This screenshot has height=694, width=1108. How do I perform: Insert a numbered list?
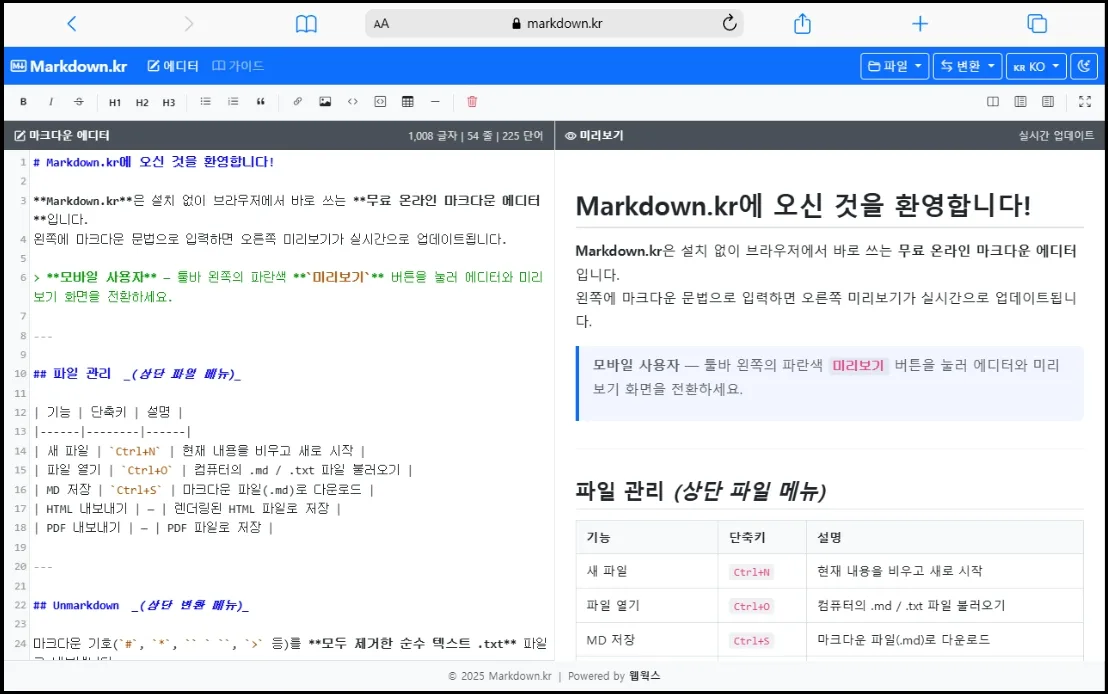(x=233, y=102)
